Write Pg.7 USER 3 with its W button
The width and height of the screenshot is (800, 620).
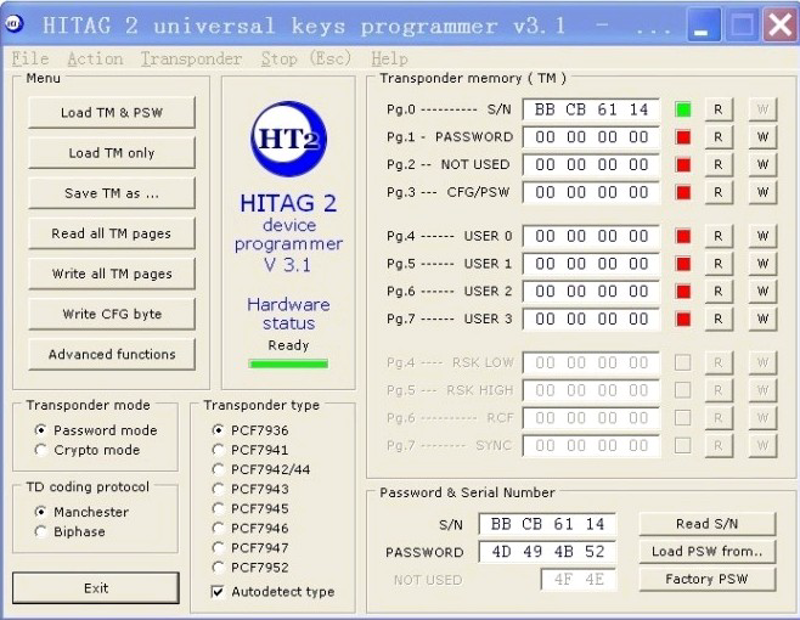pyautogui.click(x=762, y=318)
